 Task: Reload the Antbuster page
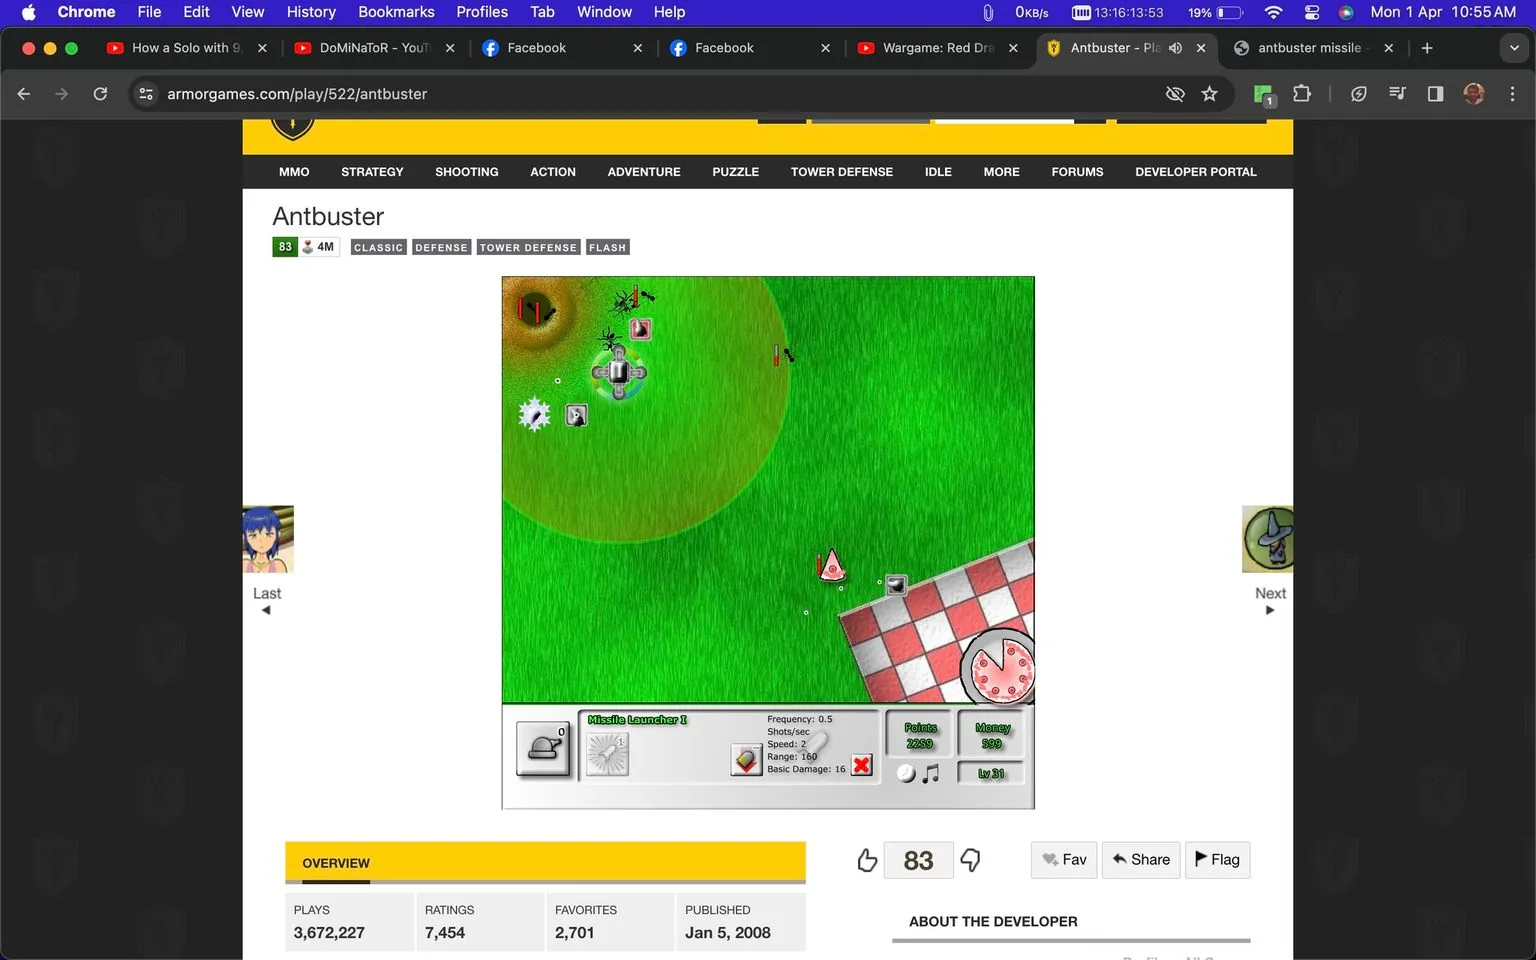[x=100, y=93]
